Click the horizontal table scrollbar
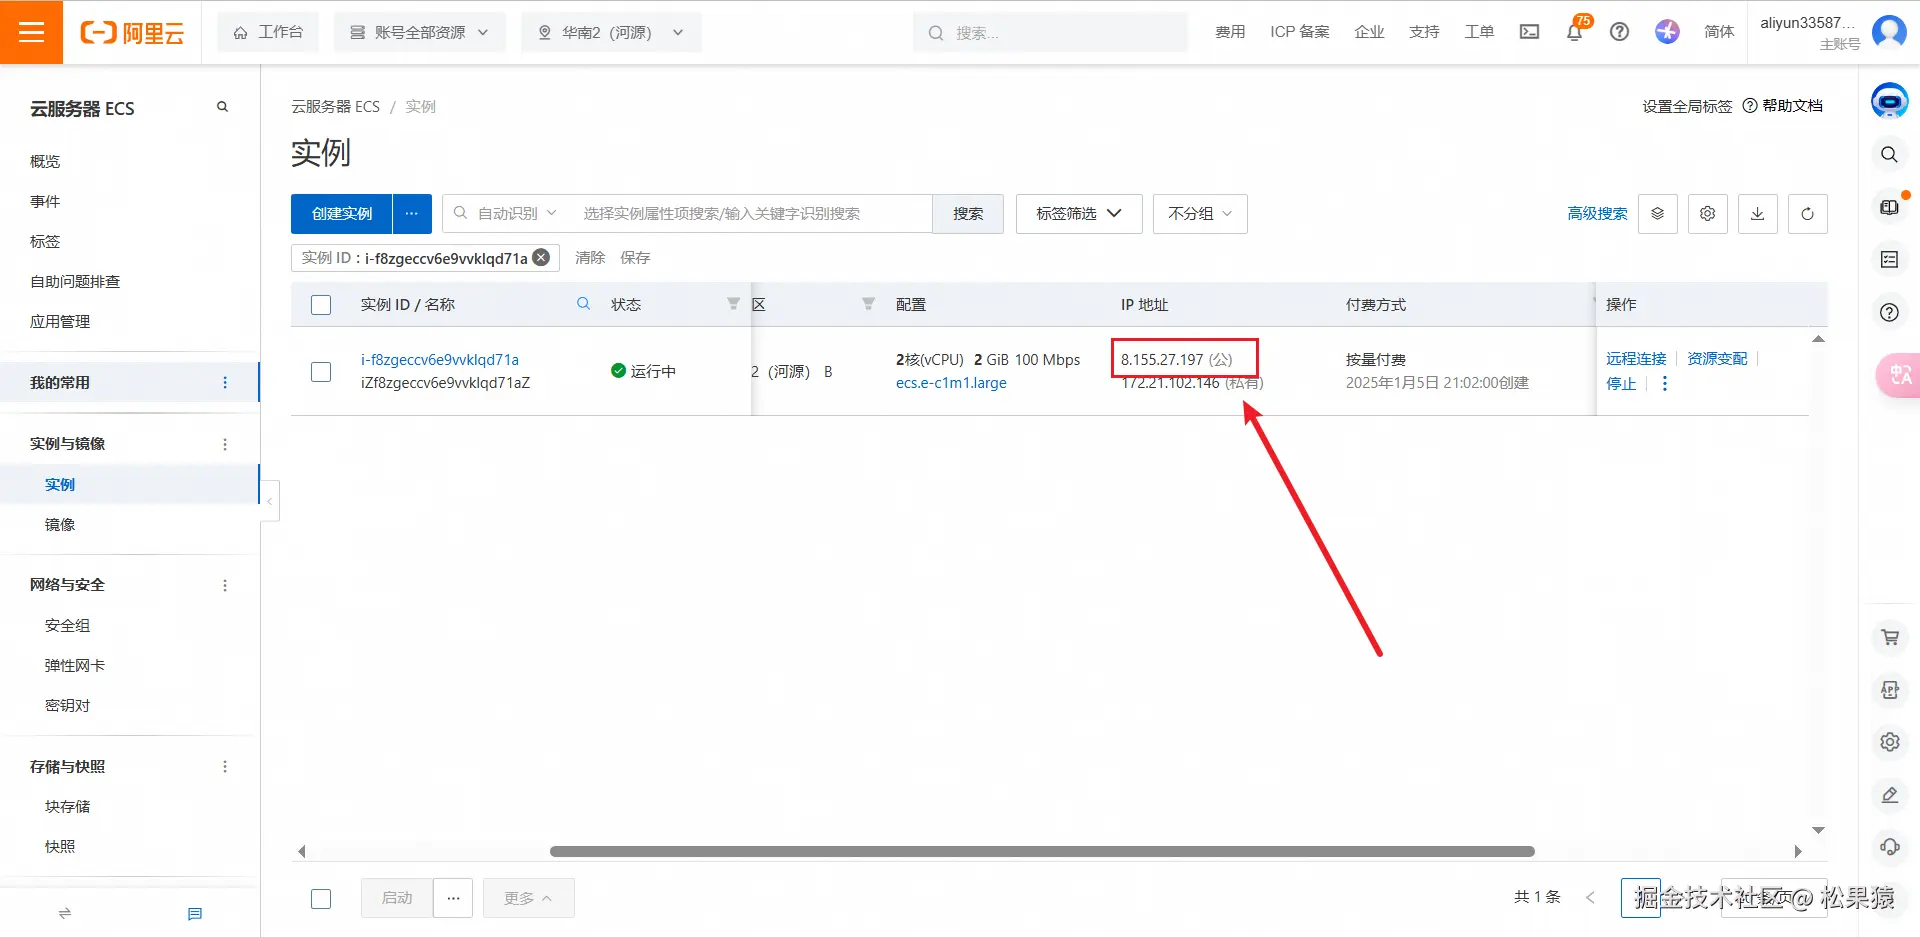Viewport: 1920px width, 937px height. (x=1042, y=852)
